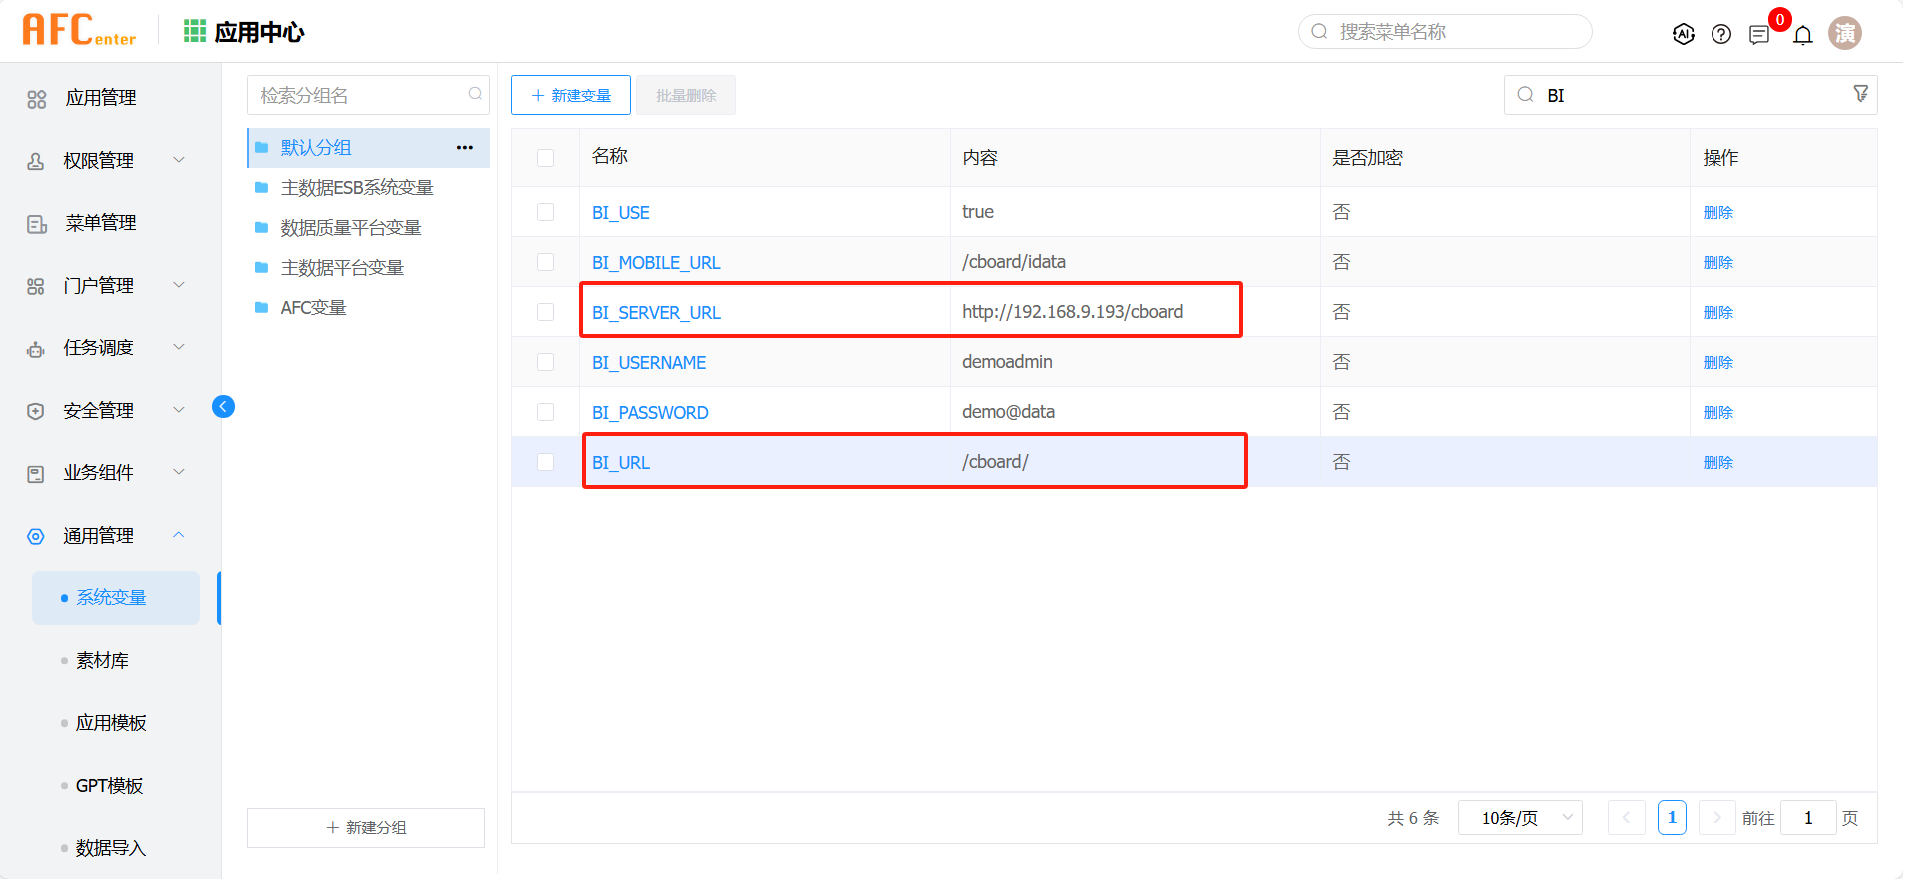The height and width of the screenshot is (880, 1910).
Task: Open more options for 默认分组
Action: tap(465, 148)
